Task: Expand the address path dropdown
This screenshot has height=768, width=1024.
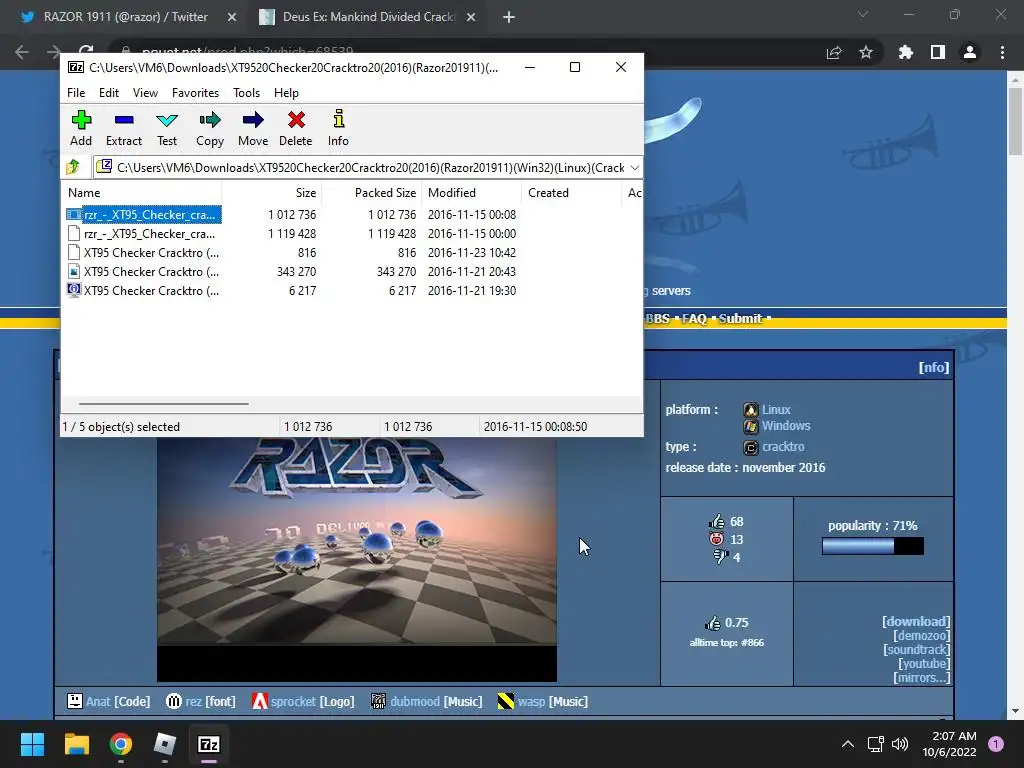Action: (635, 168)
